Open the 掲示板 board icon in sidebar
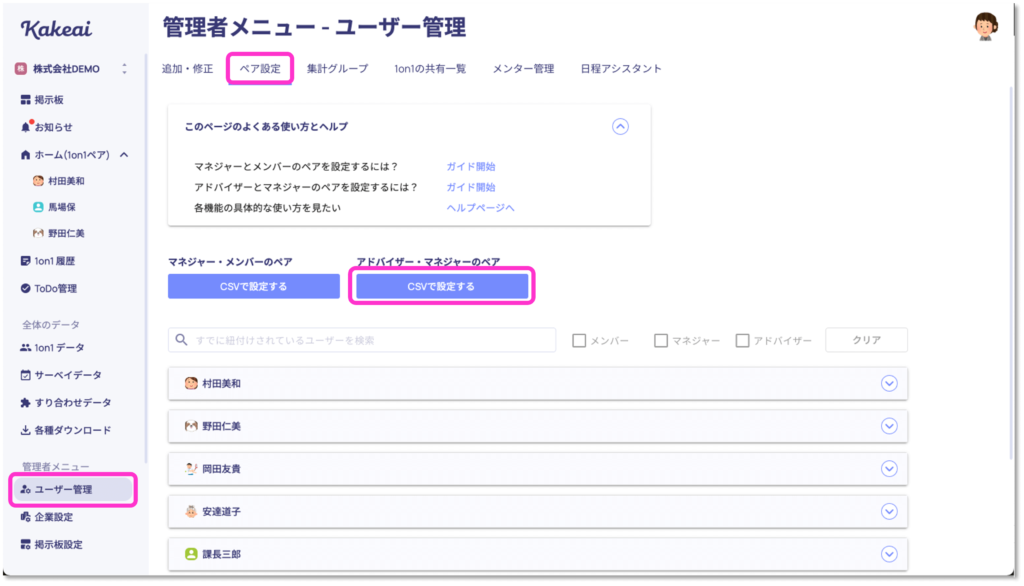This screenshot has width=1024, height=586. pos(25,100)
